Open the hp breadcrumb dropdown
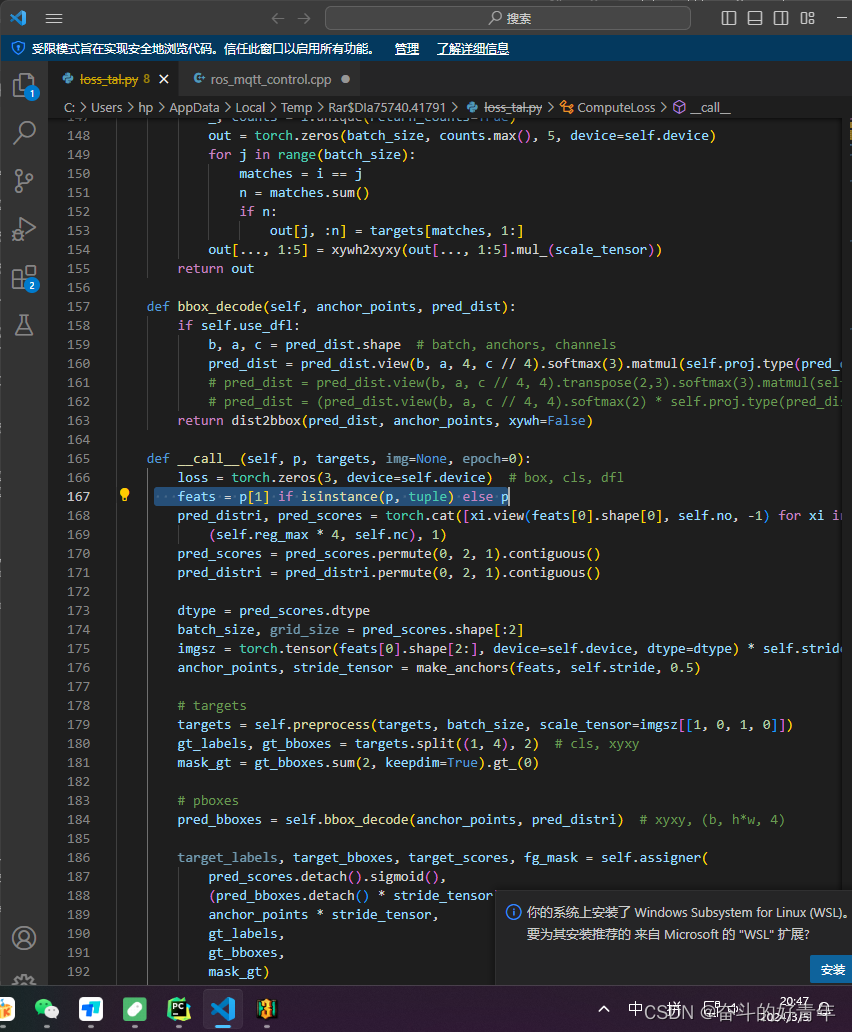 coord(145,107)
